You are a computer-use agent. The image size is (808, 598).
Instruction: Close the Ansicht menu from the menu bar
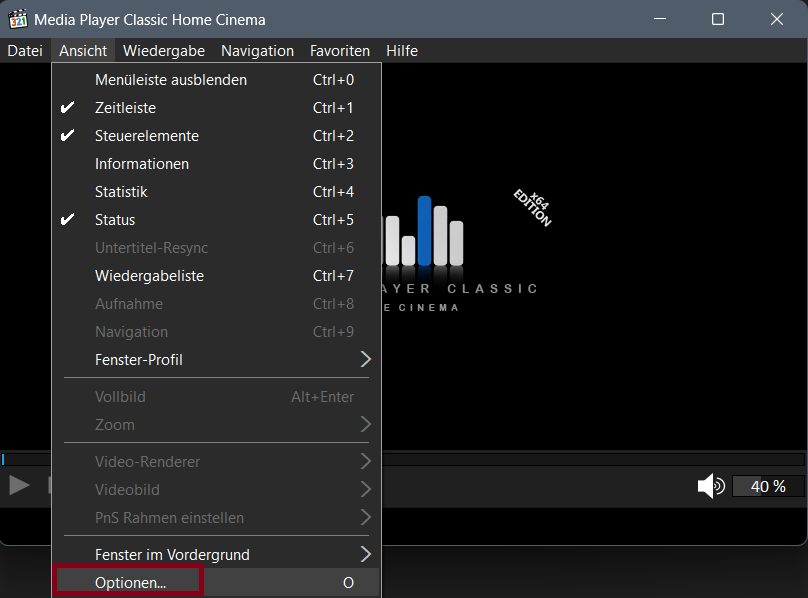(x=83, y=51)
